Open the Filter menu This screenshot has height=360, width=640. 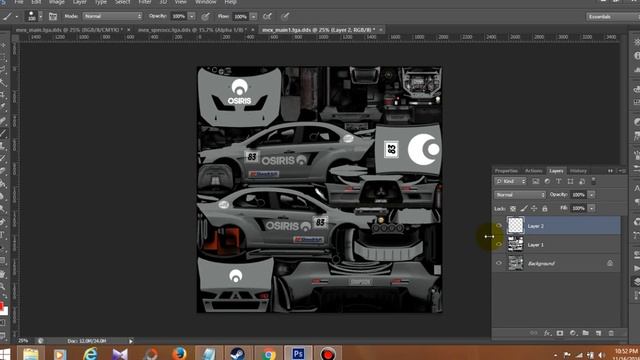(x=145, y=2)
